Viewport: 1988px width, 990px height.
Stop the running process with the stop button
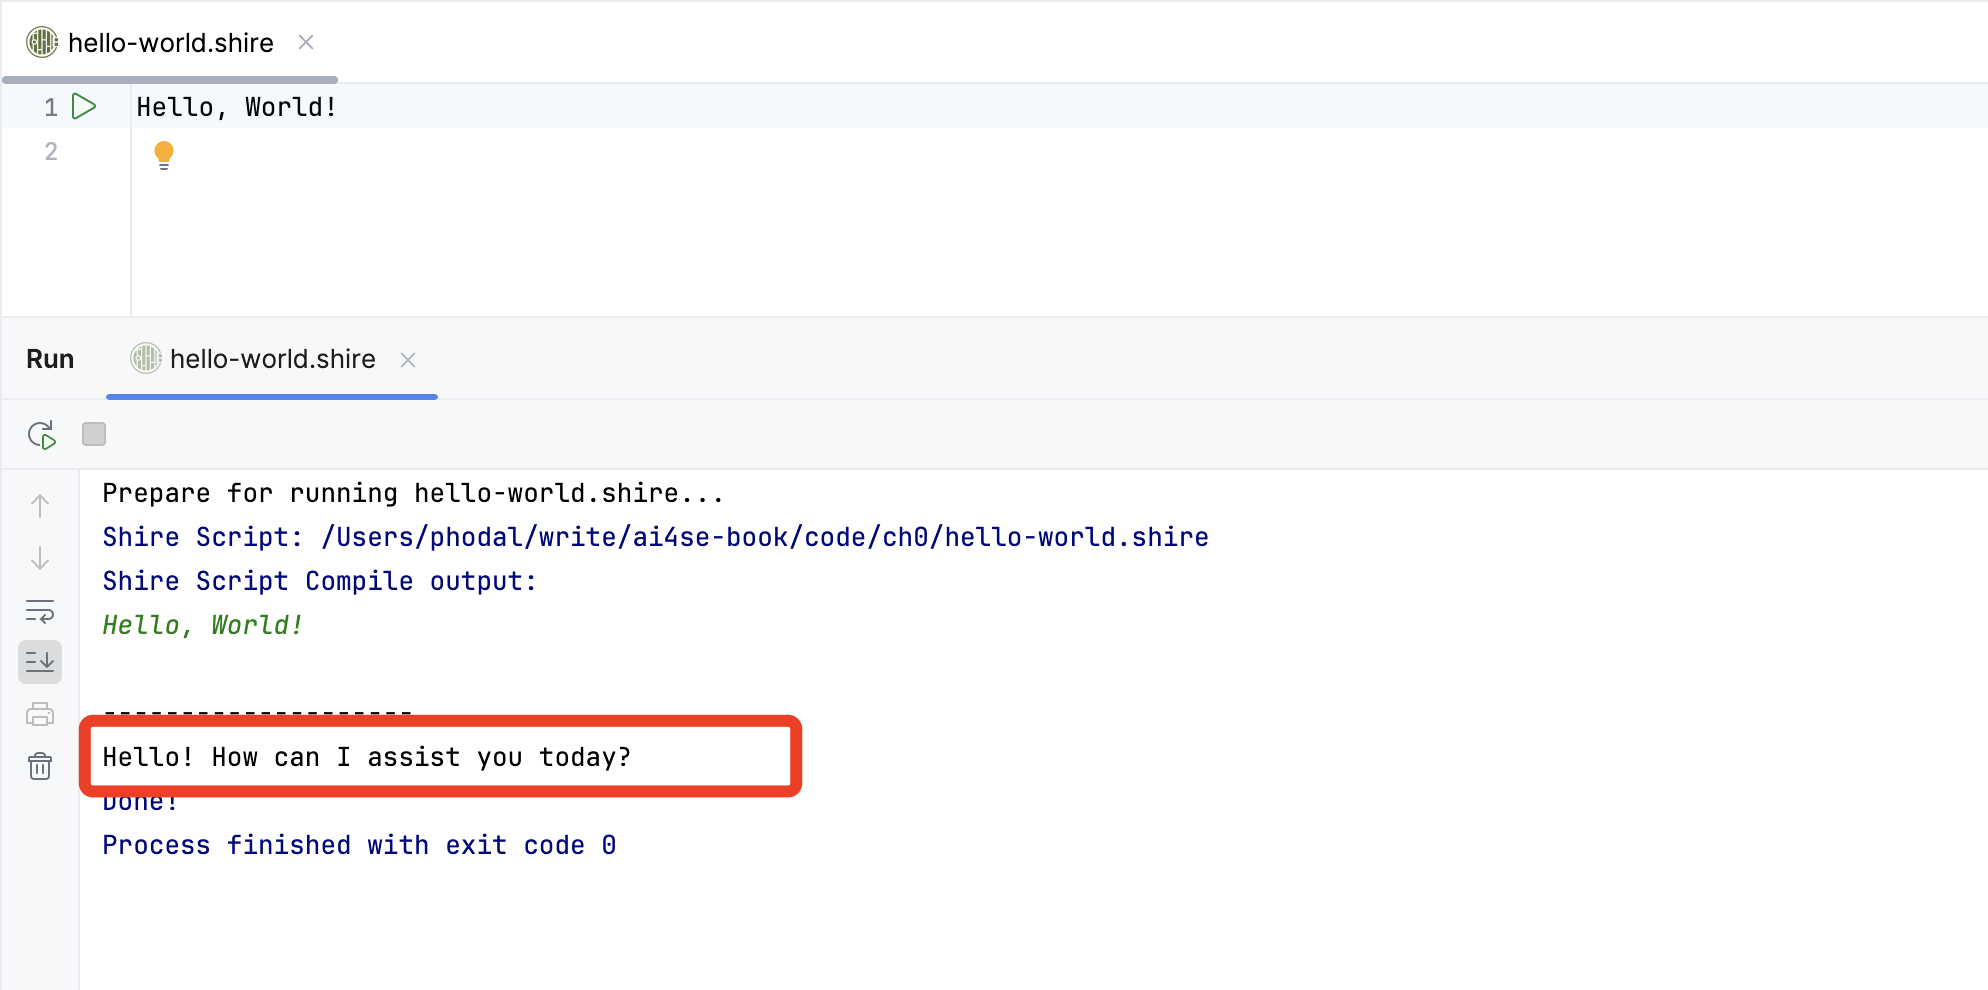click(94, 434)
